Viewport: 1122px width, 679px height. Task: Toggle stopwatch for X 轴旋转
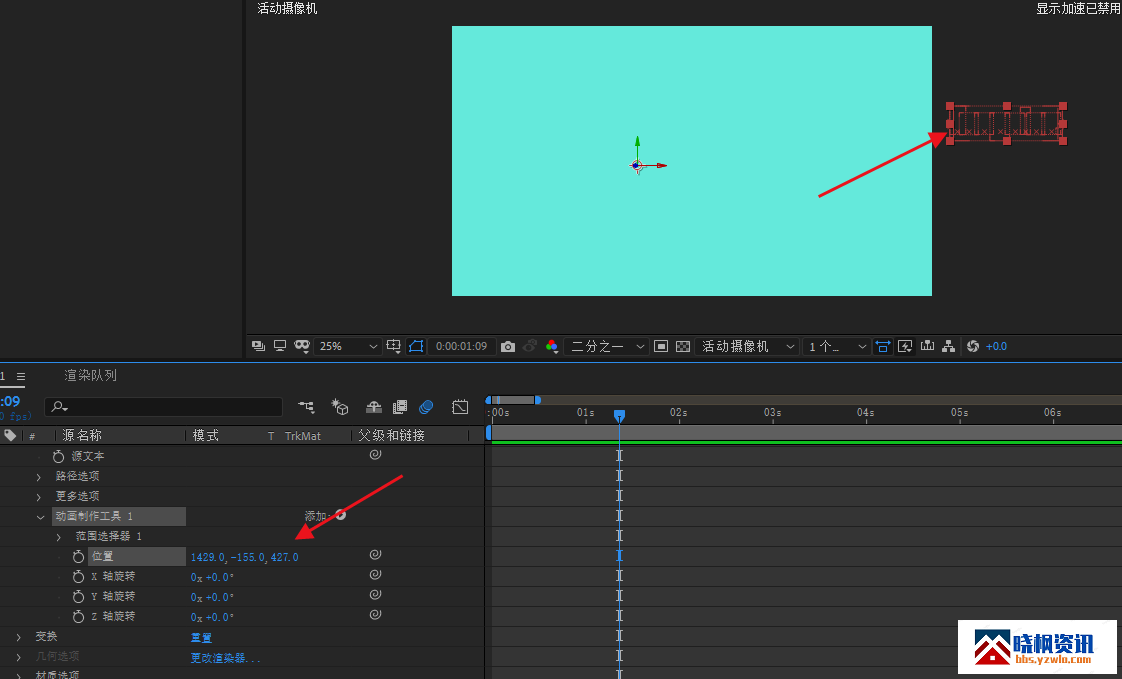tap(79, 576)
